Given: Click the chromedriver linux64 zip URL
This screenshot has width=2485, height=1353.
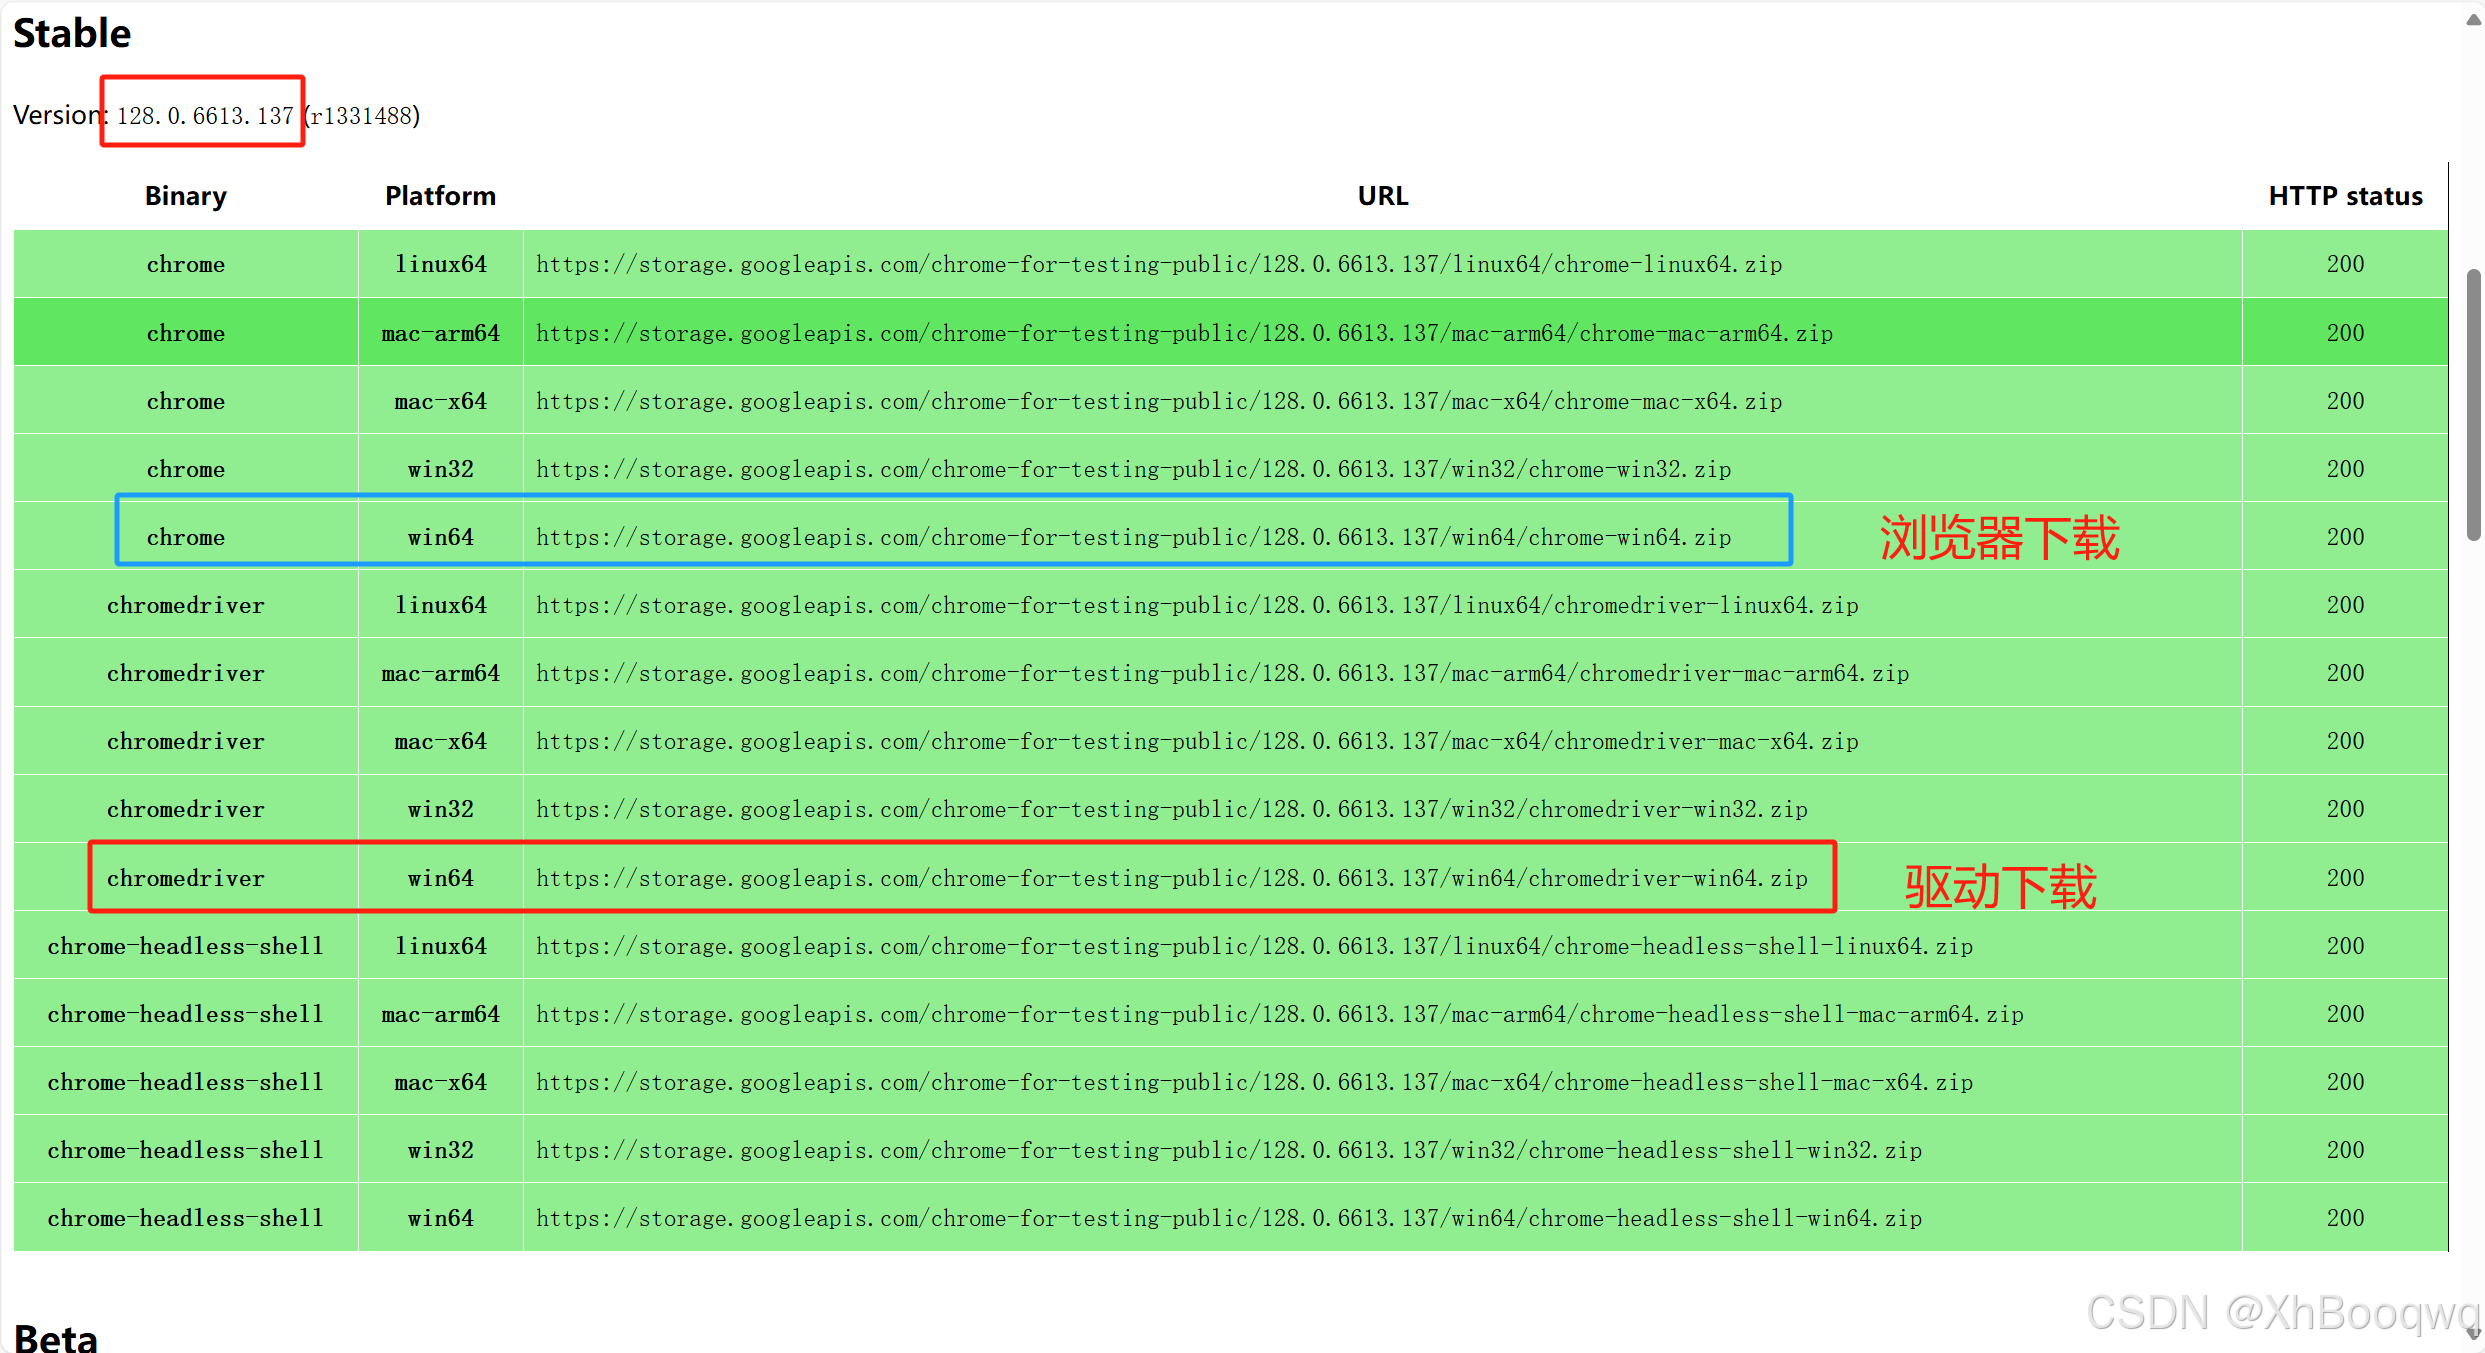Looking at the screenshot, I should click(1197, 605).
